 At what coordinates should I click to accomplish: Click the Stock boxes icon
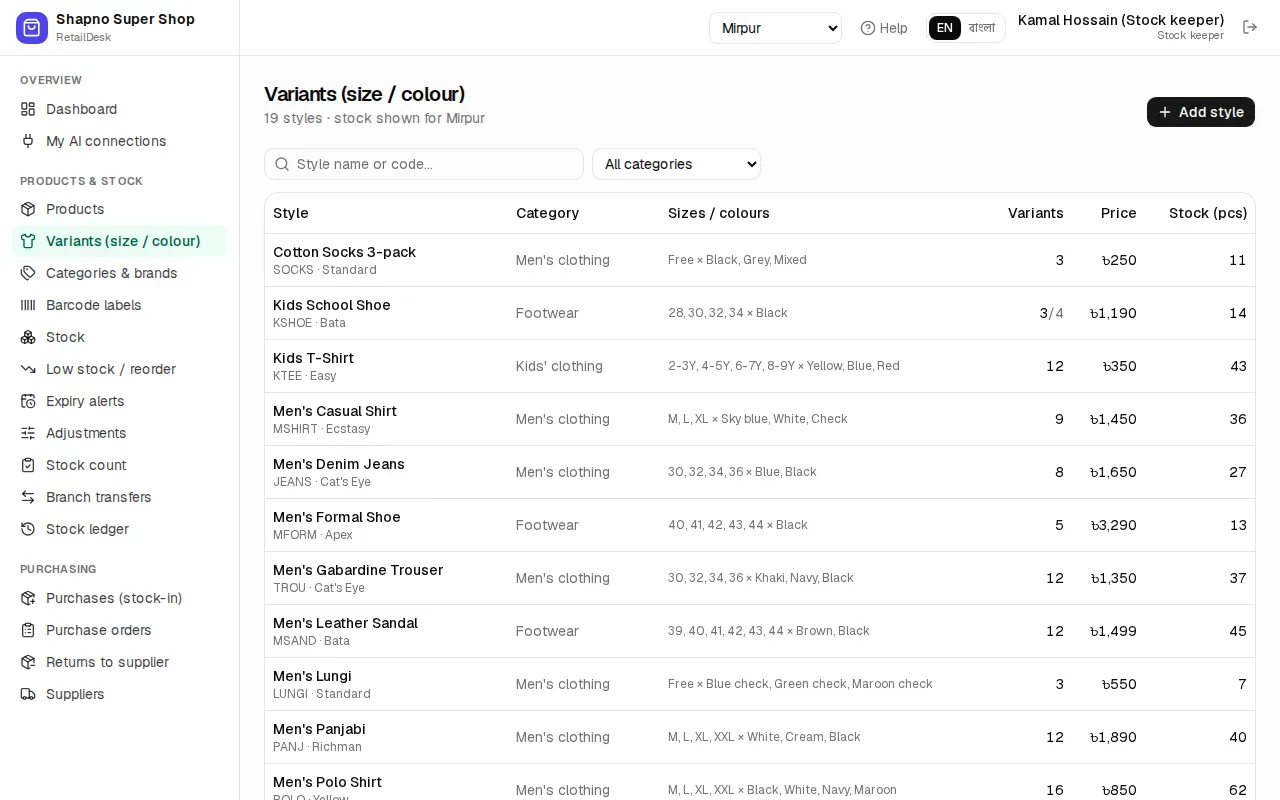[x=28, y=337]
